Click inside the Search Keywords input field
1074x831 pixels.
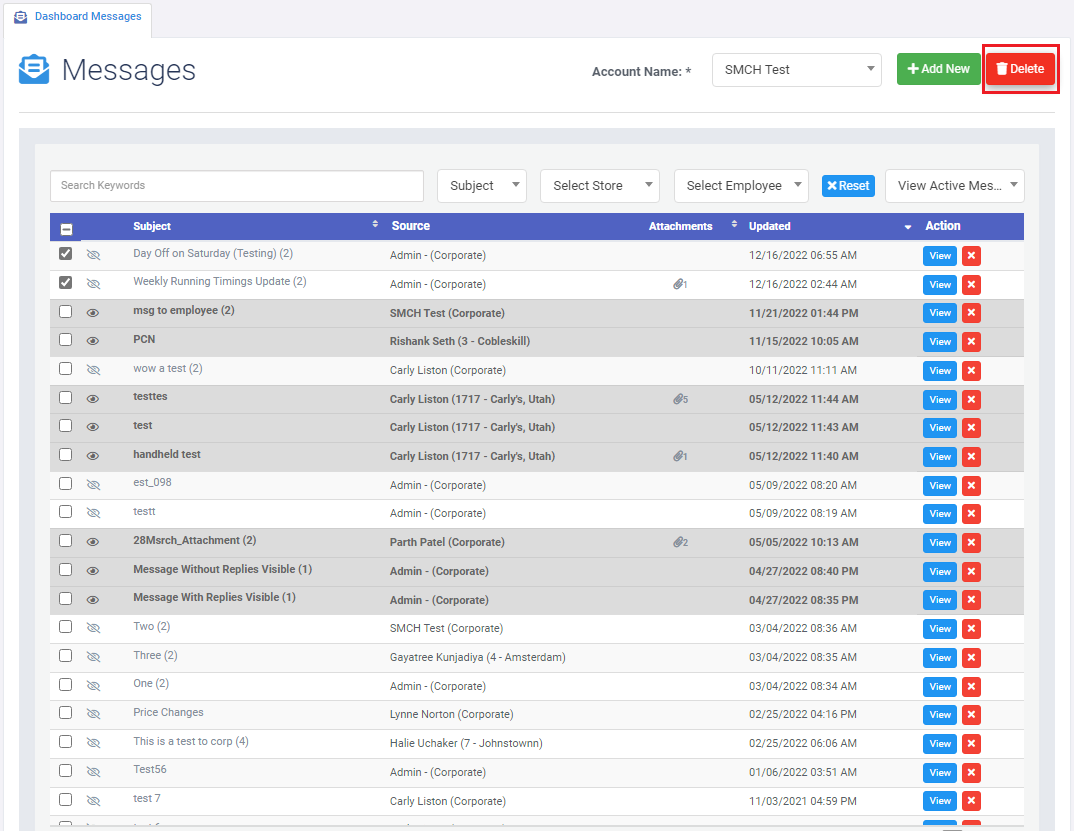[236, 186]
